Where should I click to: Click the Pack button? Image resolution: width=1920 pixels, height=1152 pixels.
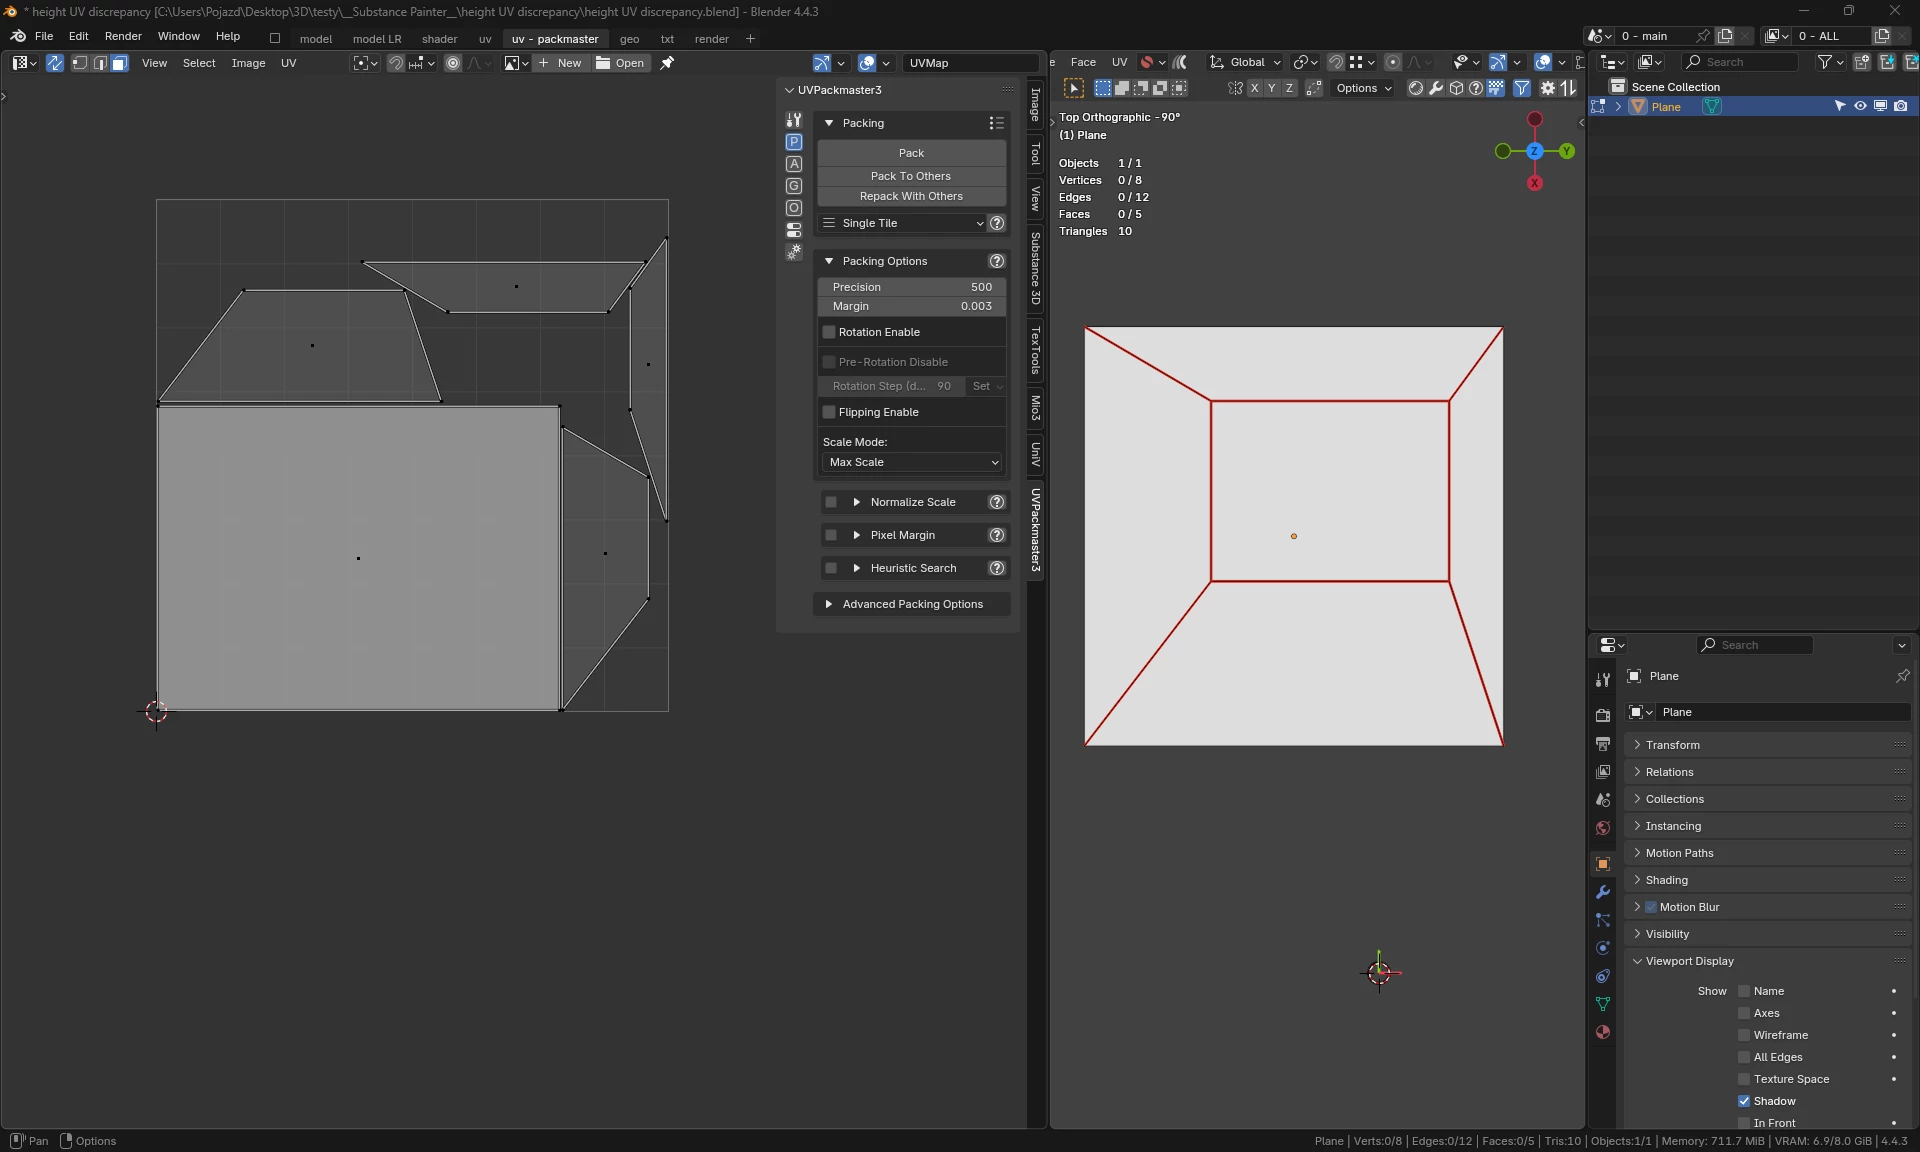tap(911, 153)
